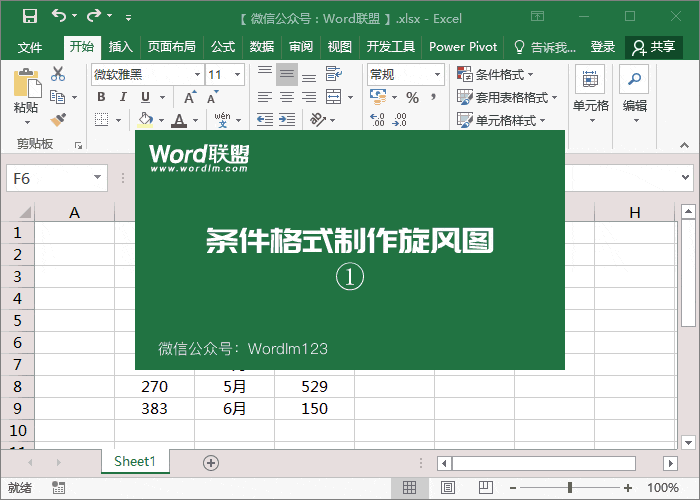
Task: Align text right
Action: tap(308, 97)
